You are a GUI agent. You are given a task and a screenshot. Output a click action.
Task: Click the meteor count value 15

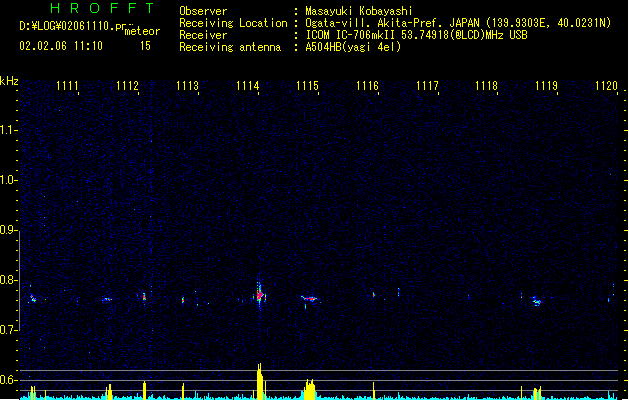(x=145, y=46)
